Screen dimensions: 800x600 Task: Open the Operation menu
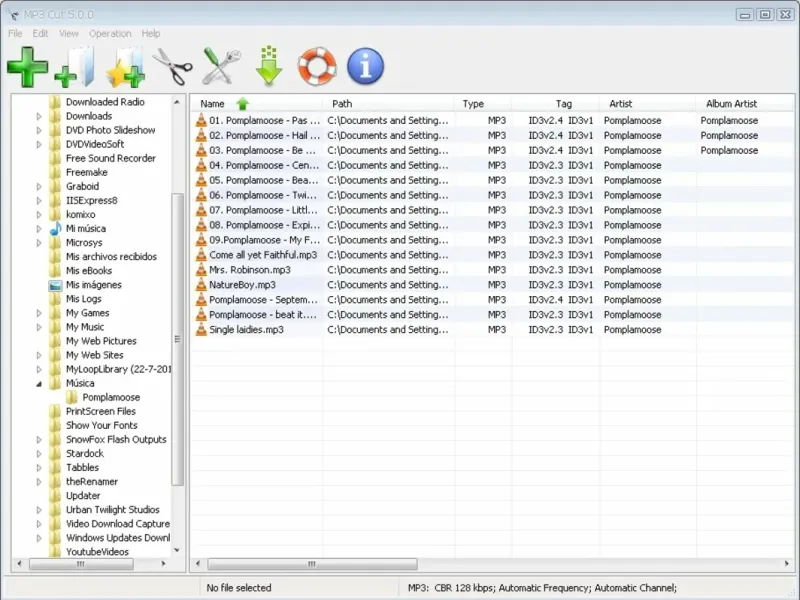coord(110,34)
